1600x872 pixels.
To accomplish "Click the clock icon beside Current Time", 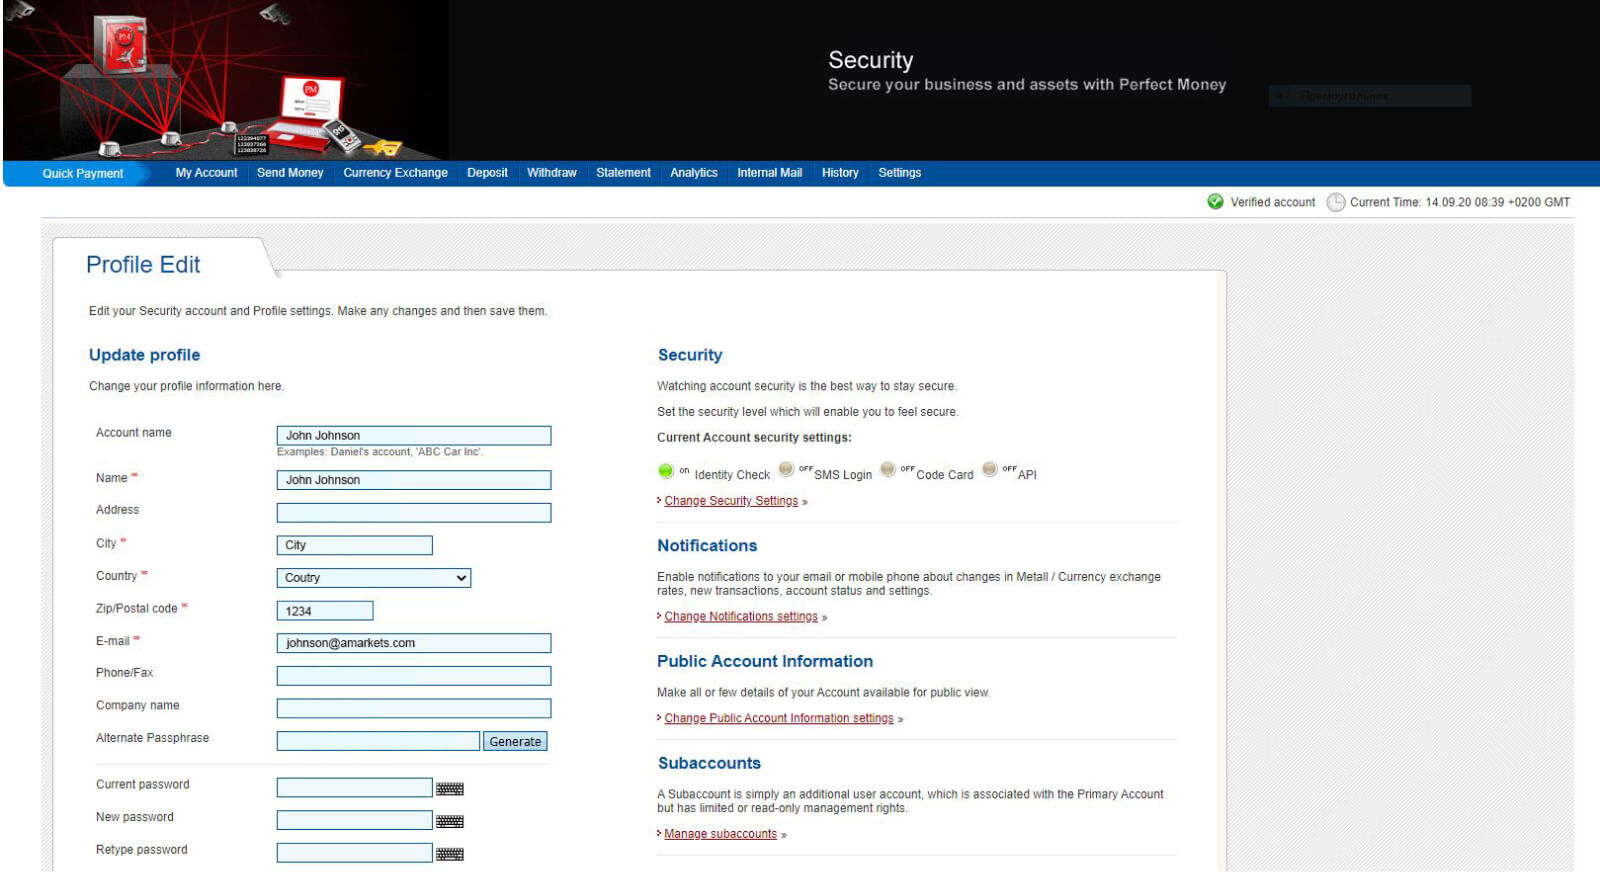I will click(x=1335, y=202).
